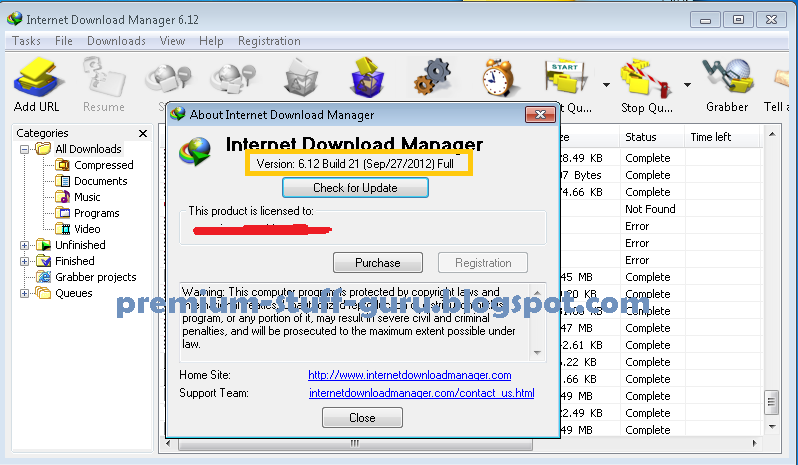798x465 pixels.
Task: Click the Status column header
Action: [x=651, y=137]
